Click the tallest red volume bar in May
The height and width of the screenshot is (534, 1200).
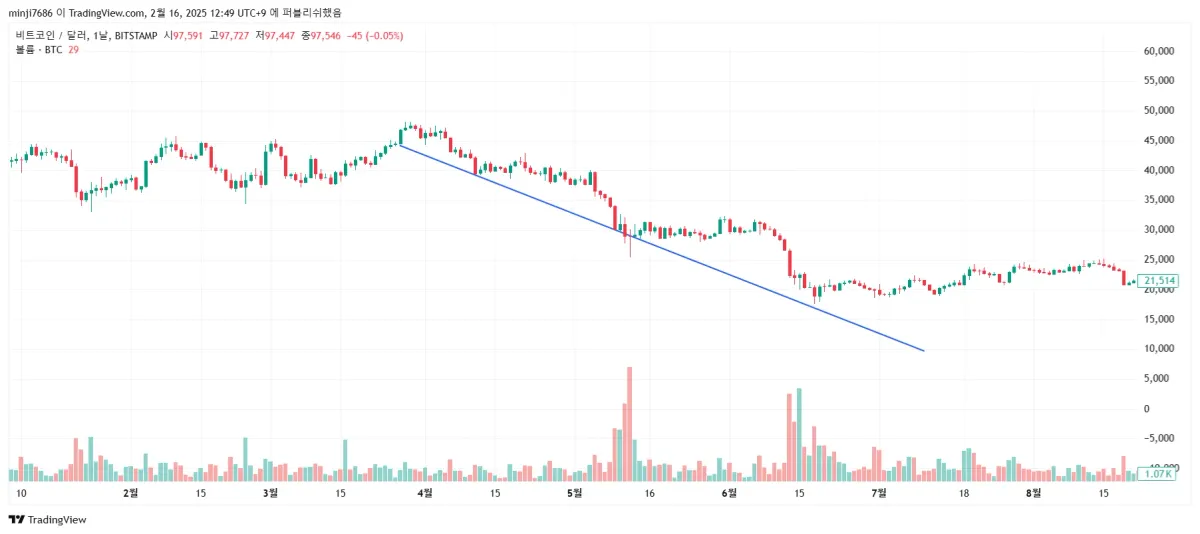point(630,420)
